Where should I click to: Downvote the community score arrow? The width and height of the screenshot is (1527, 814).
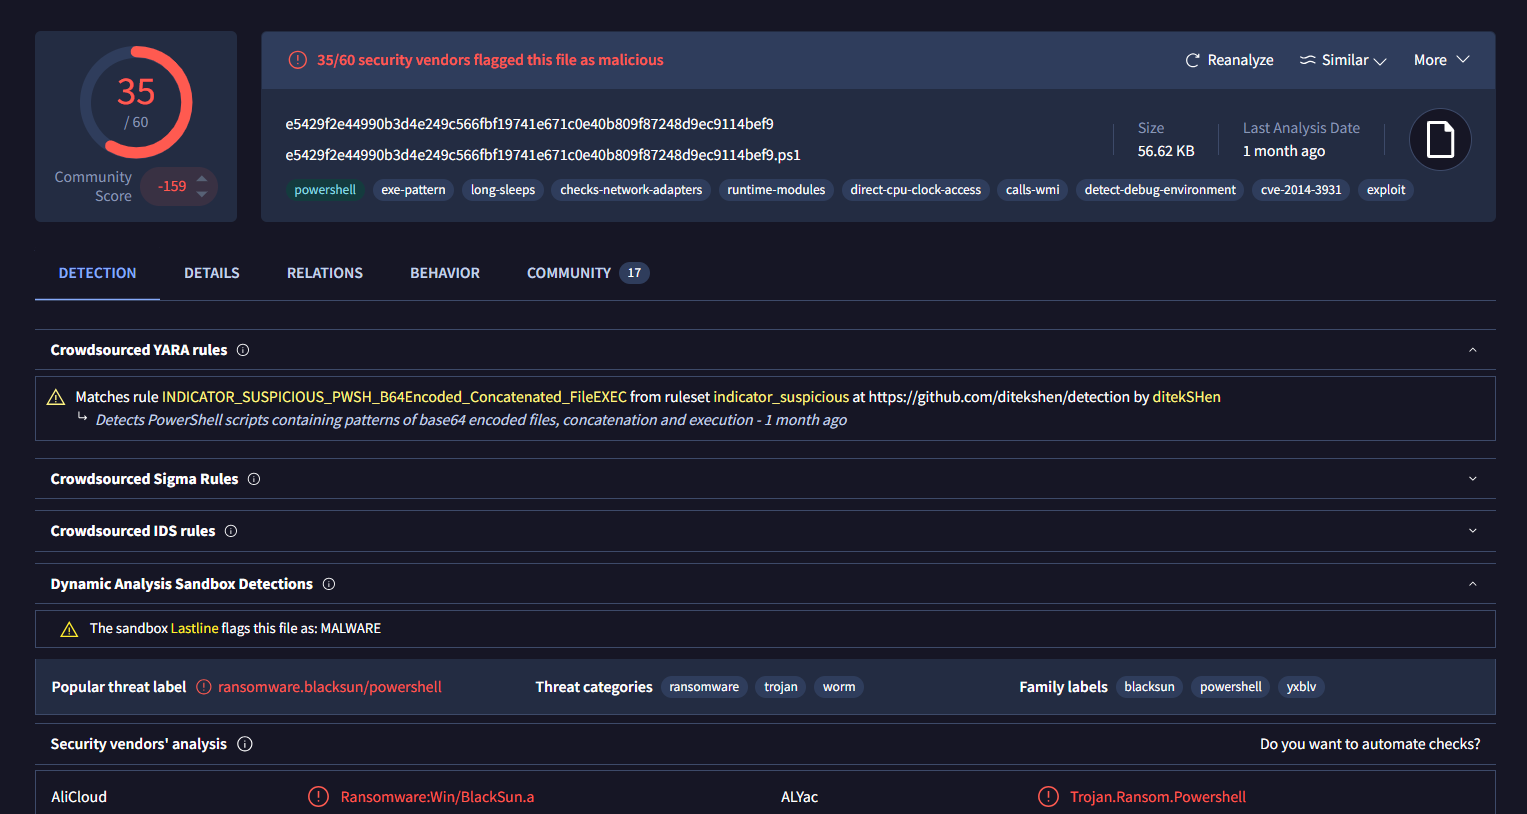click(202, 194)
